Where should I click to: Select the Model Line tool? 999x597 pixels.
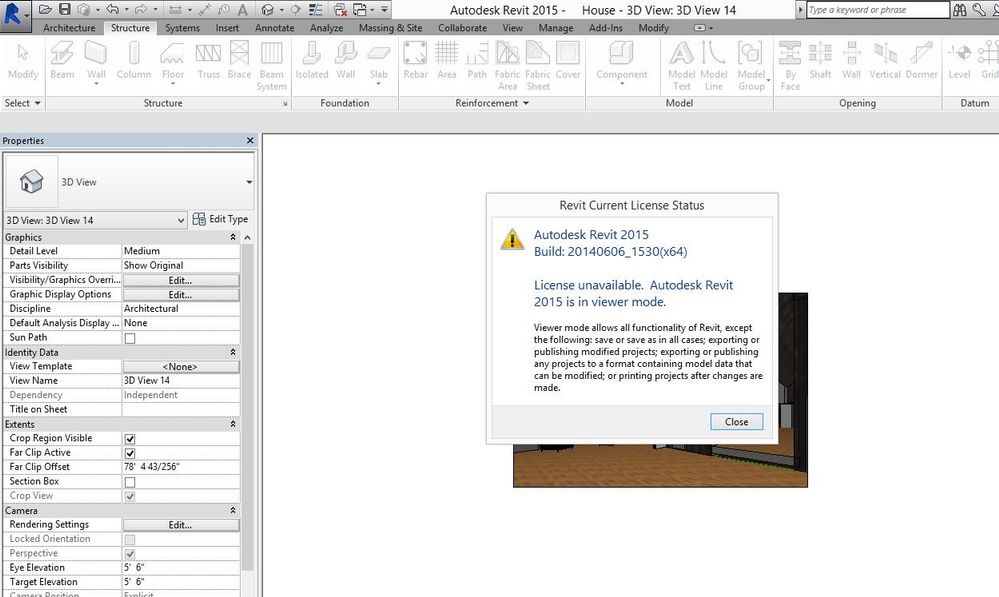click(x=714, y=66)
